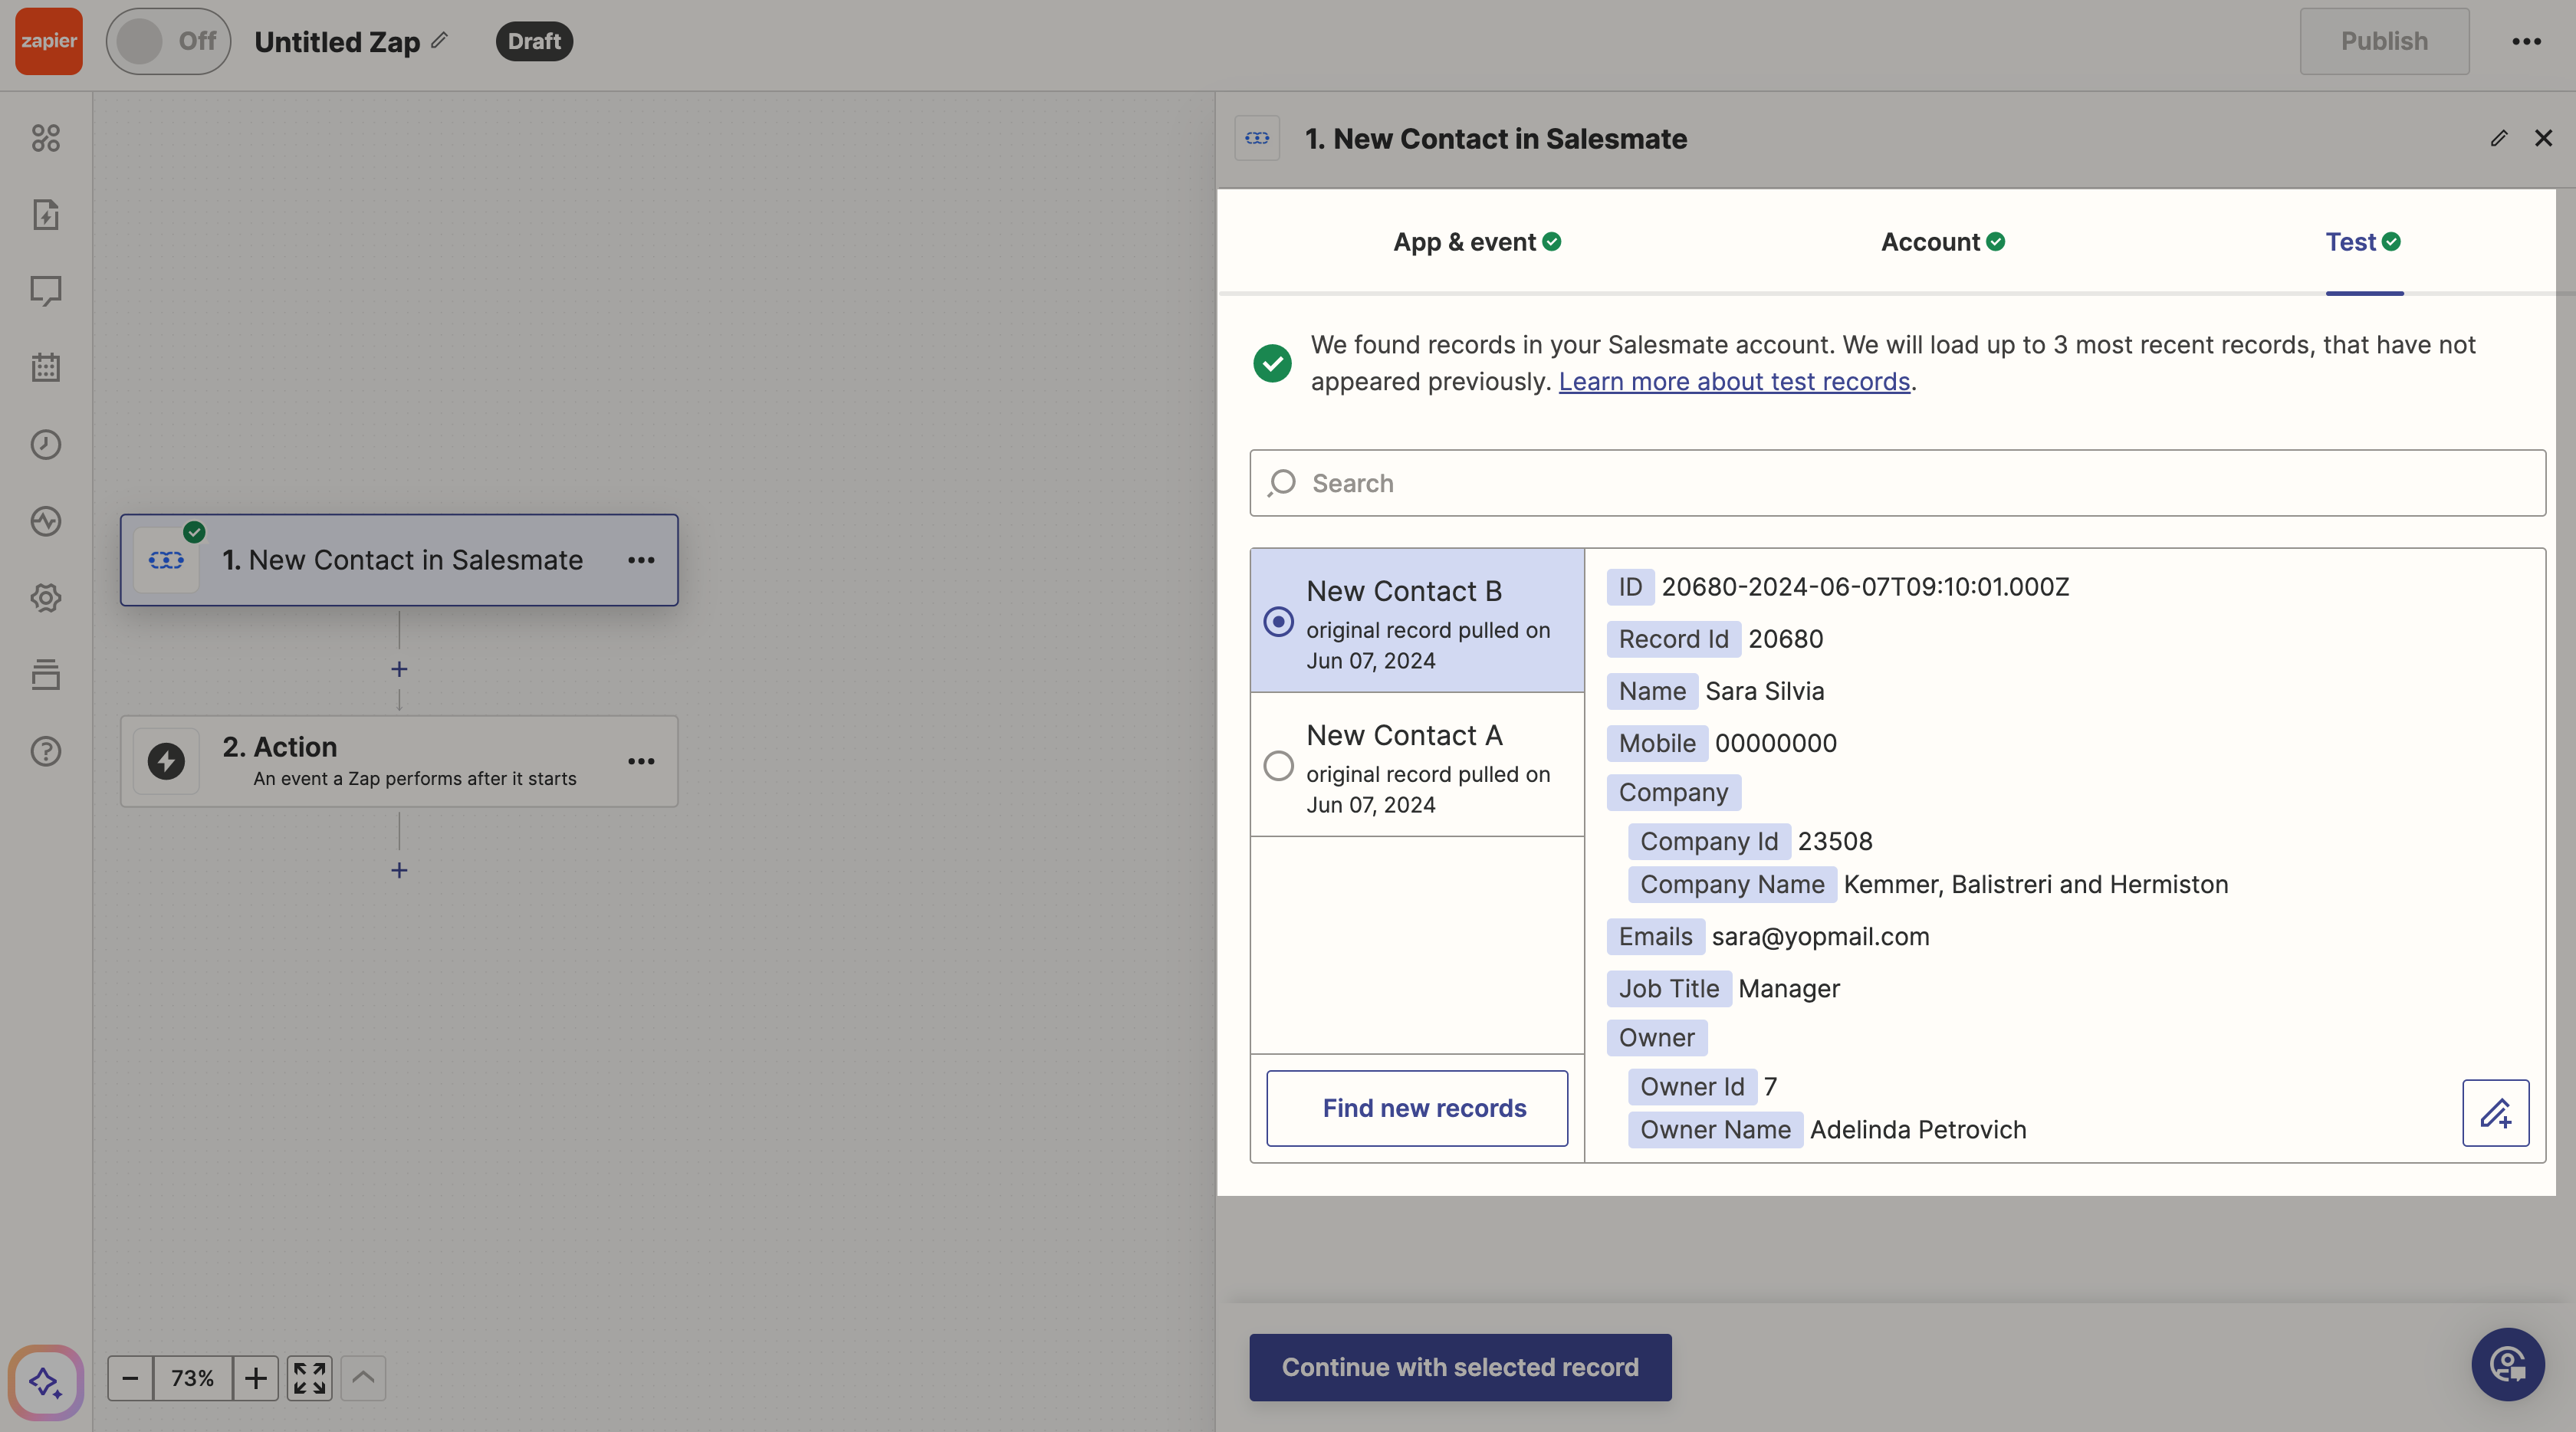Click the green success checkmark icon
2576x1432 pixels.
click(1272, 363)
